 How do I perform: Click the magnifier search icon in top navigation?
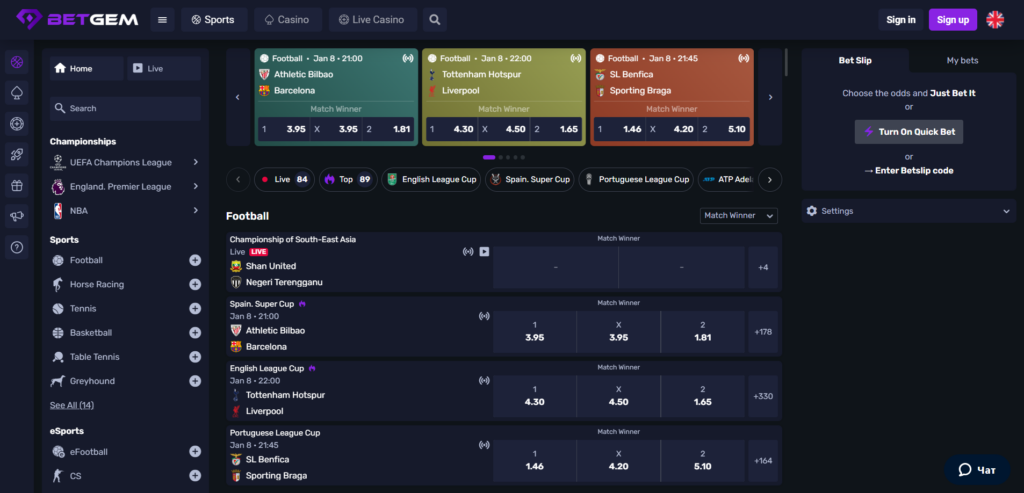tap(433, 19)
